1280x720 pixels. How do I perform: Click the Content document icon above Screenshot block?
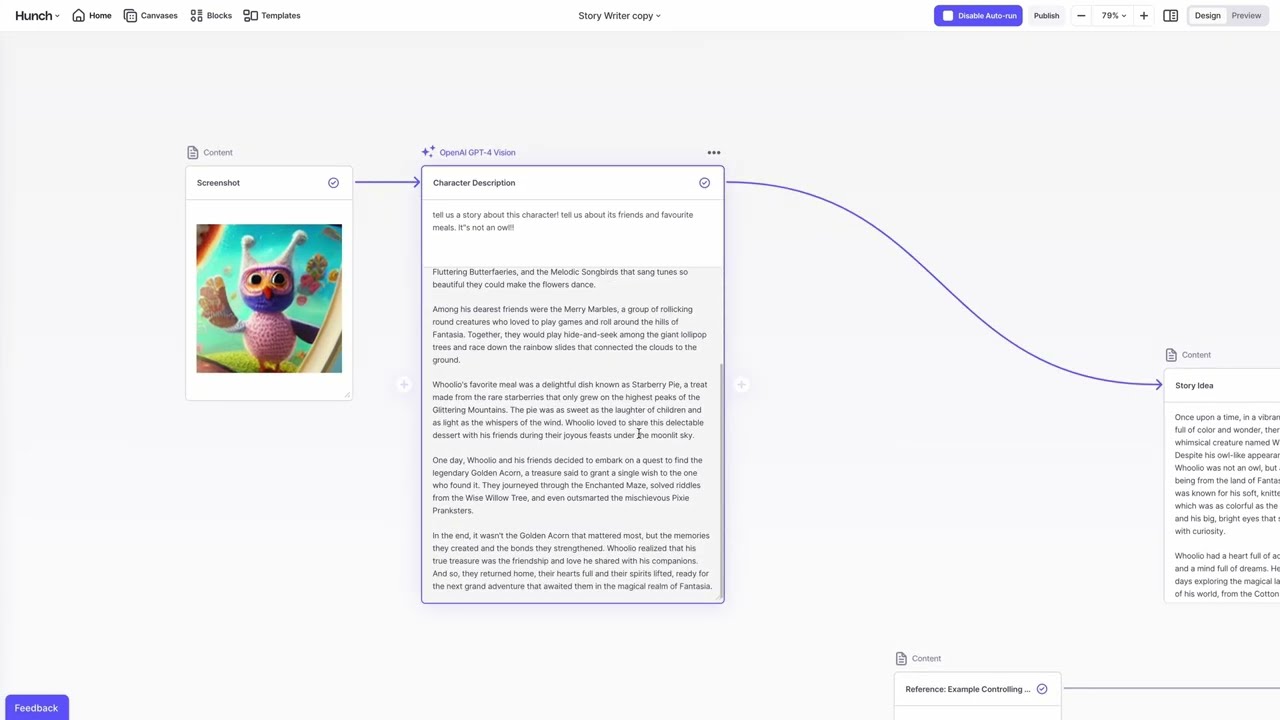(192, 152)
